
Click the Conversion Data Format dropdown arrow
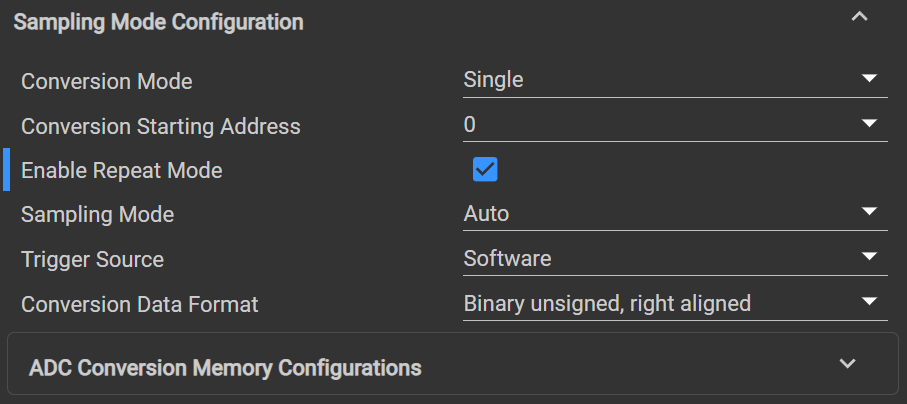tap(868, 302)
